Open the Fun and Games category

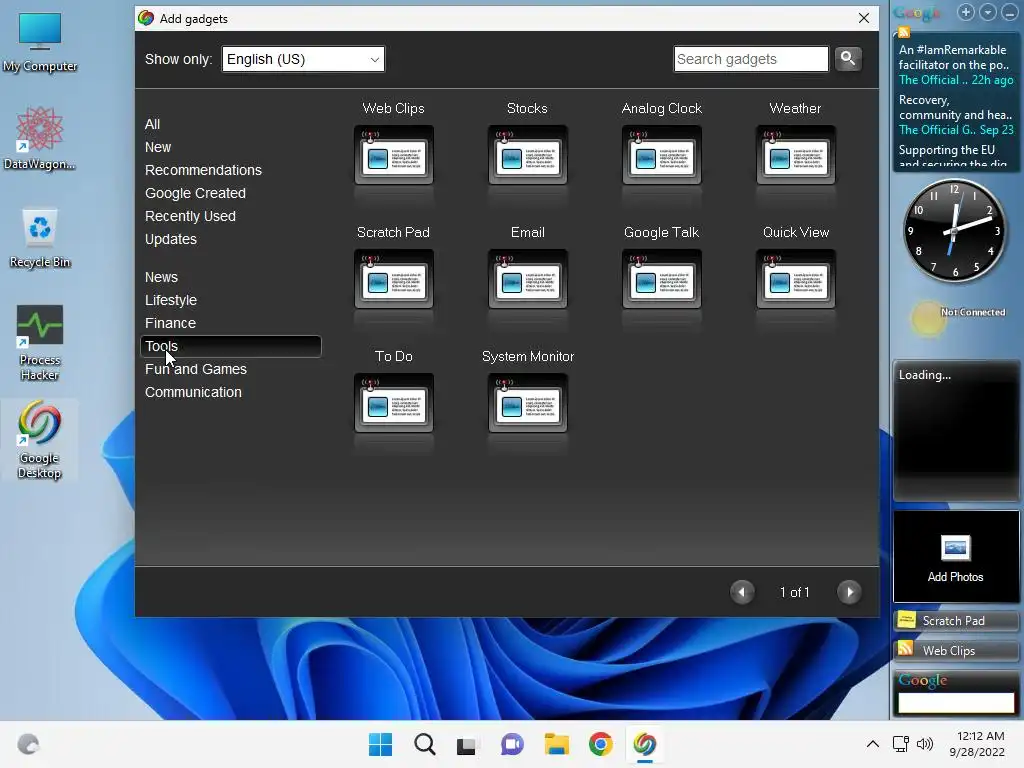(x=196, y=369)
